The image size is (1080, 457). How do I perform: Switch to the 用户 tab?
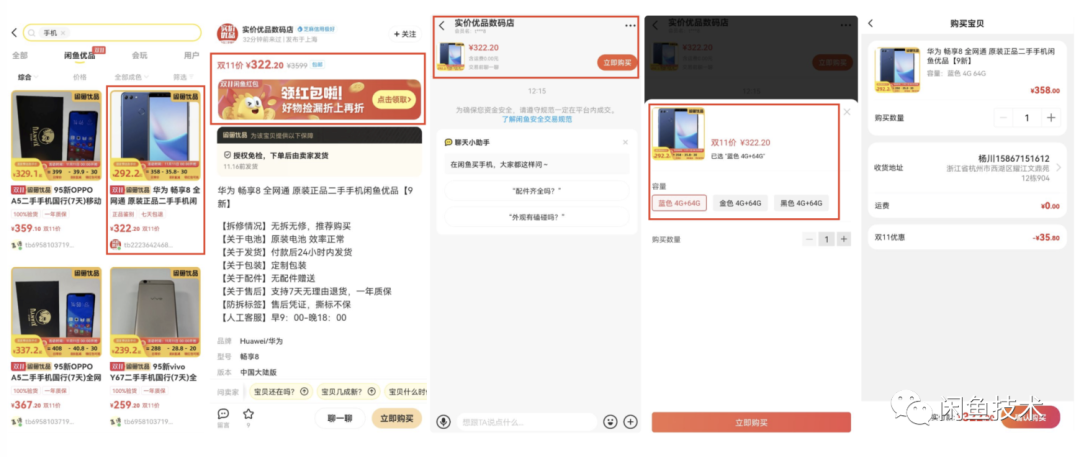191,55
